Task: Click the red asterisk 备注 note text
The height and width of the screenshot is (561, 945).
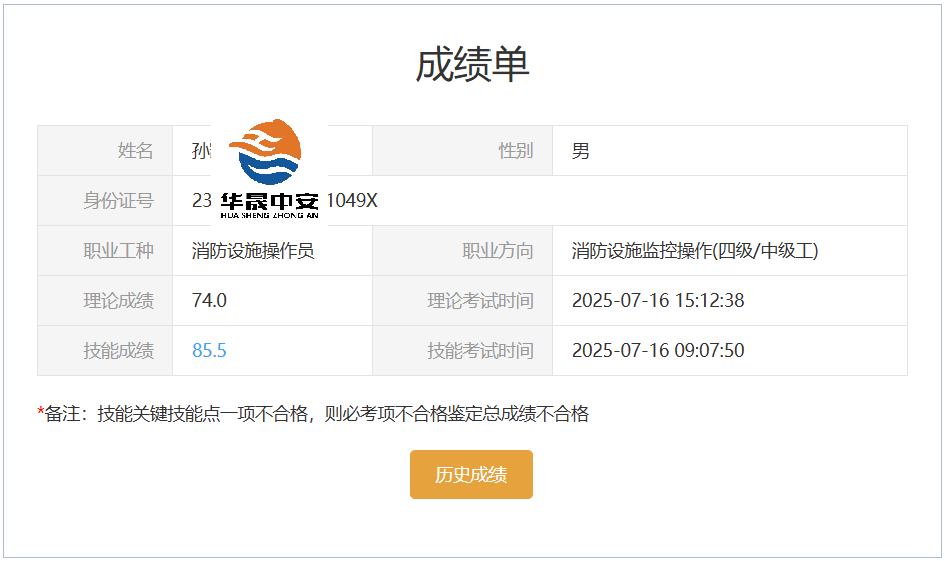Action: click(x=313, y=414)
